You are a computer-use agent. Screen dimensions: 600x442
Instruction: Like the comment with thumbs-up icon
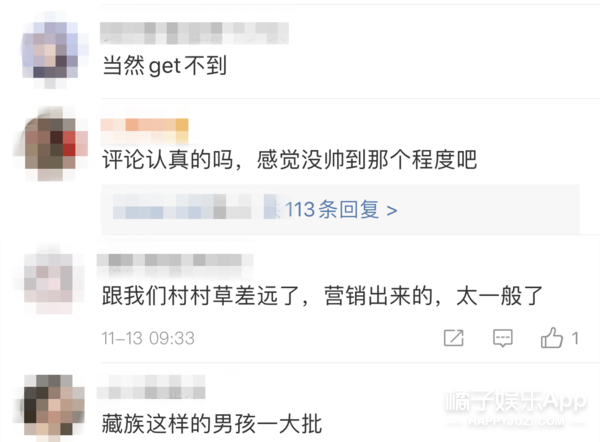551,337
